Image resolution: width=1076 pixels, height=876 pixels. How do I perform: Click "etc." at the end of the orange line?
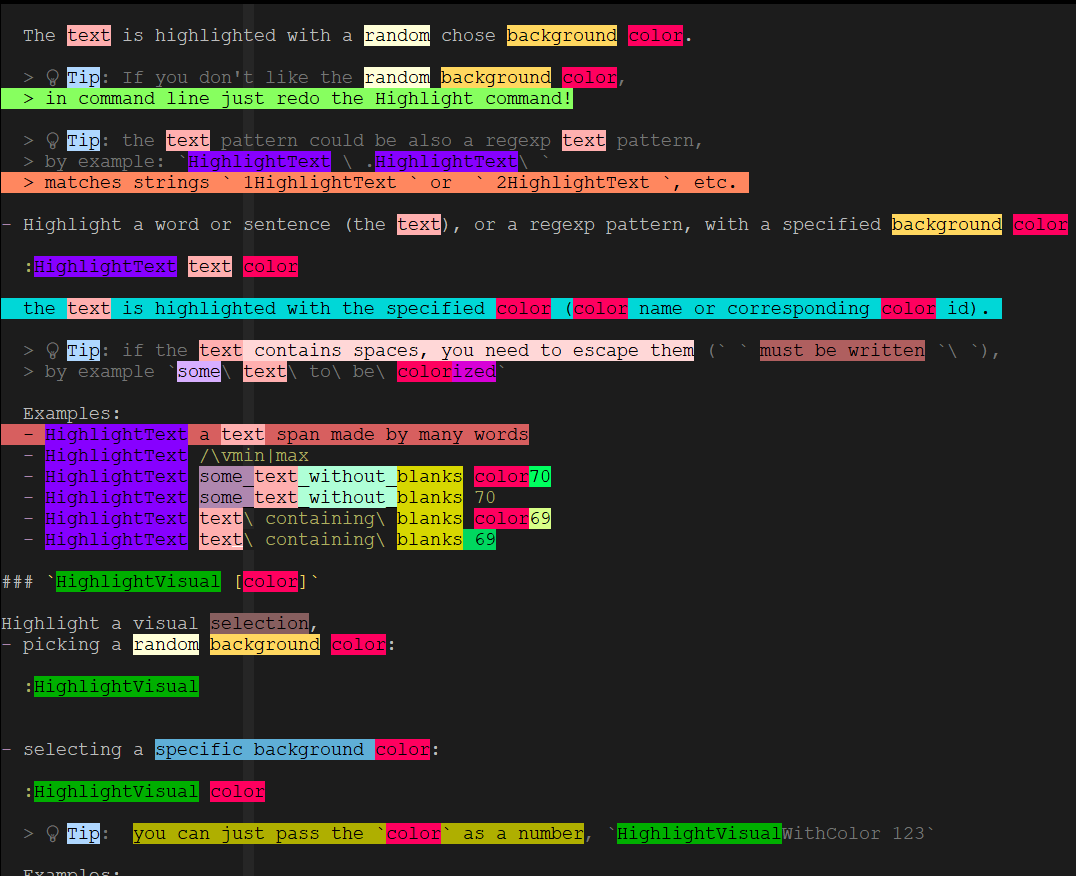(715, 182)
